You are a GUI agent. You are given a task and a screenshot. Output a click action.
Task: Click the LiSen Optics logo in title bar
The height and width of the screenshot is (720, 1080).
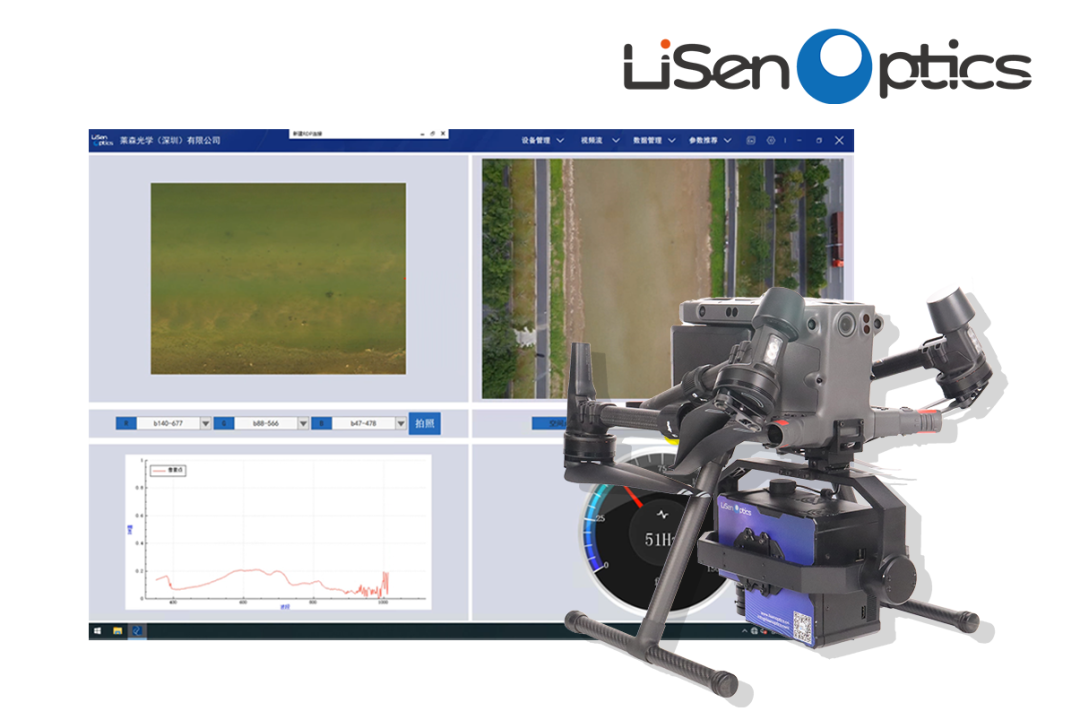click(x=102, y=140)
